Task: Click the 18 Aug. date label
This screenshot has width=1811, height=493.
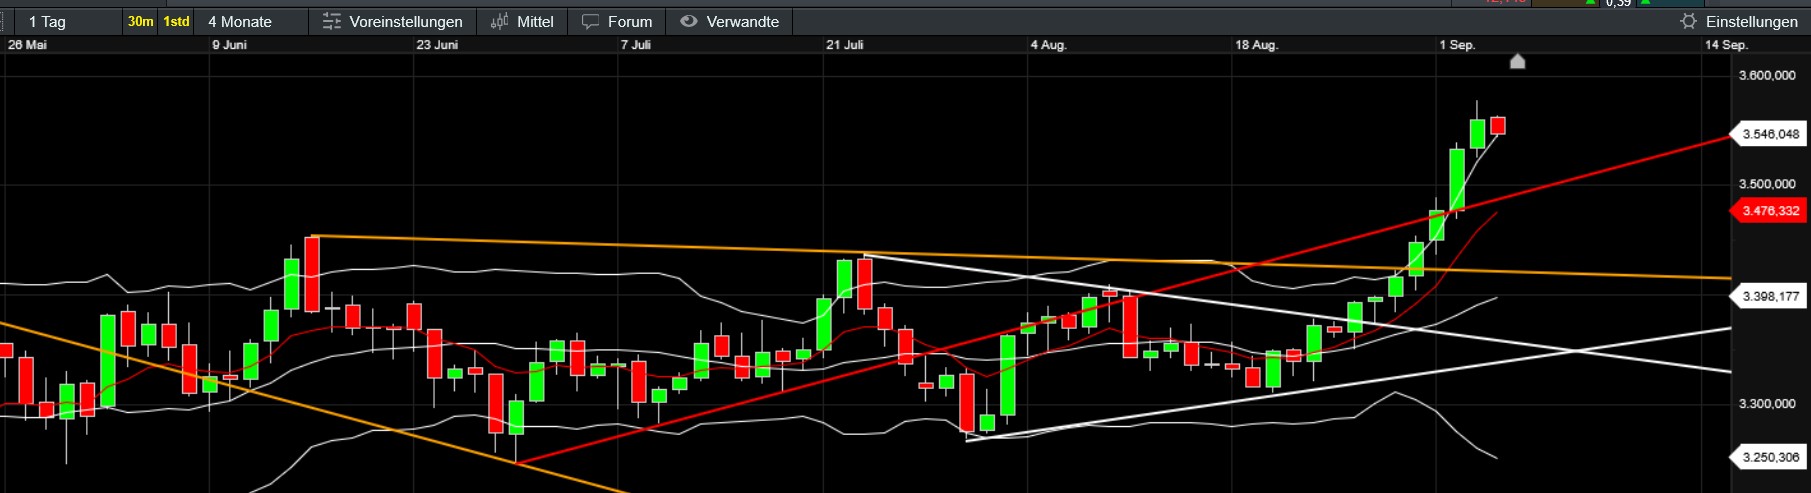Action: click(x=1257, y=45)
